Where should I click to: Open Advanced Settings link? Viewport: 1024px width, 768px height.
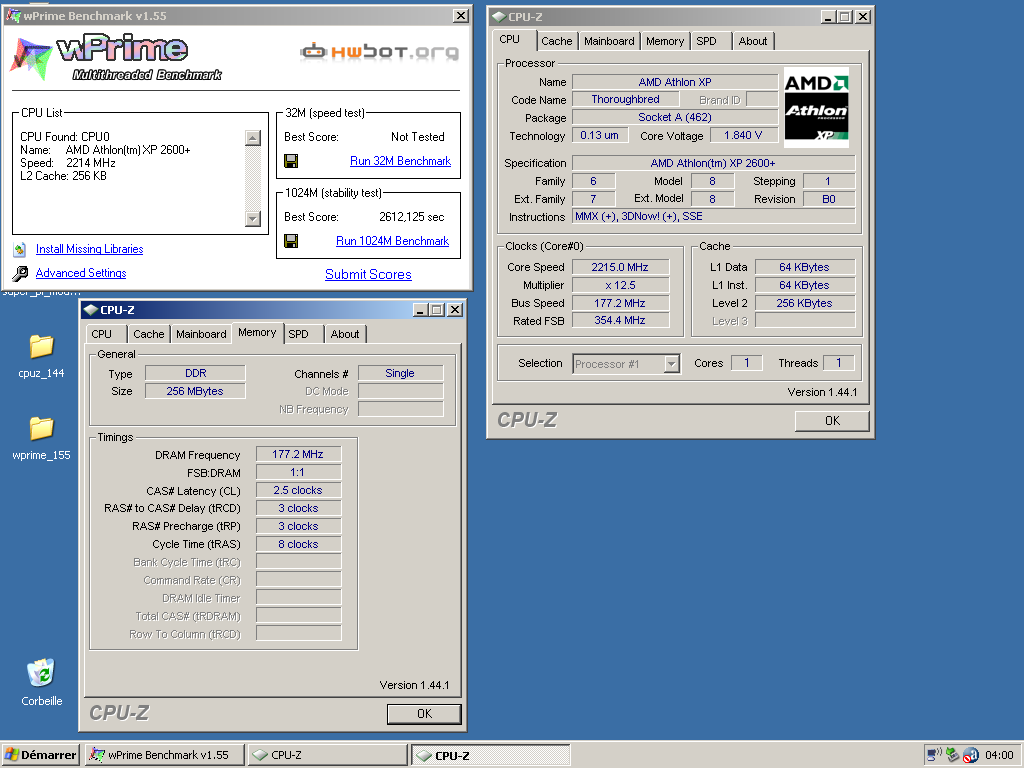pyautogui.click(x=81, y=273)
